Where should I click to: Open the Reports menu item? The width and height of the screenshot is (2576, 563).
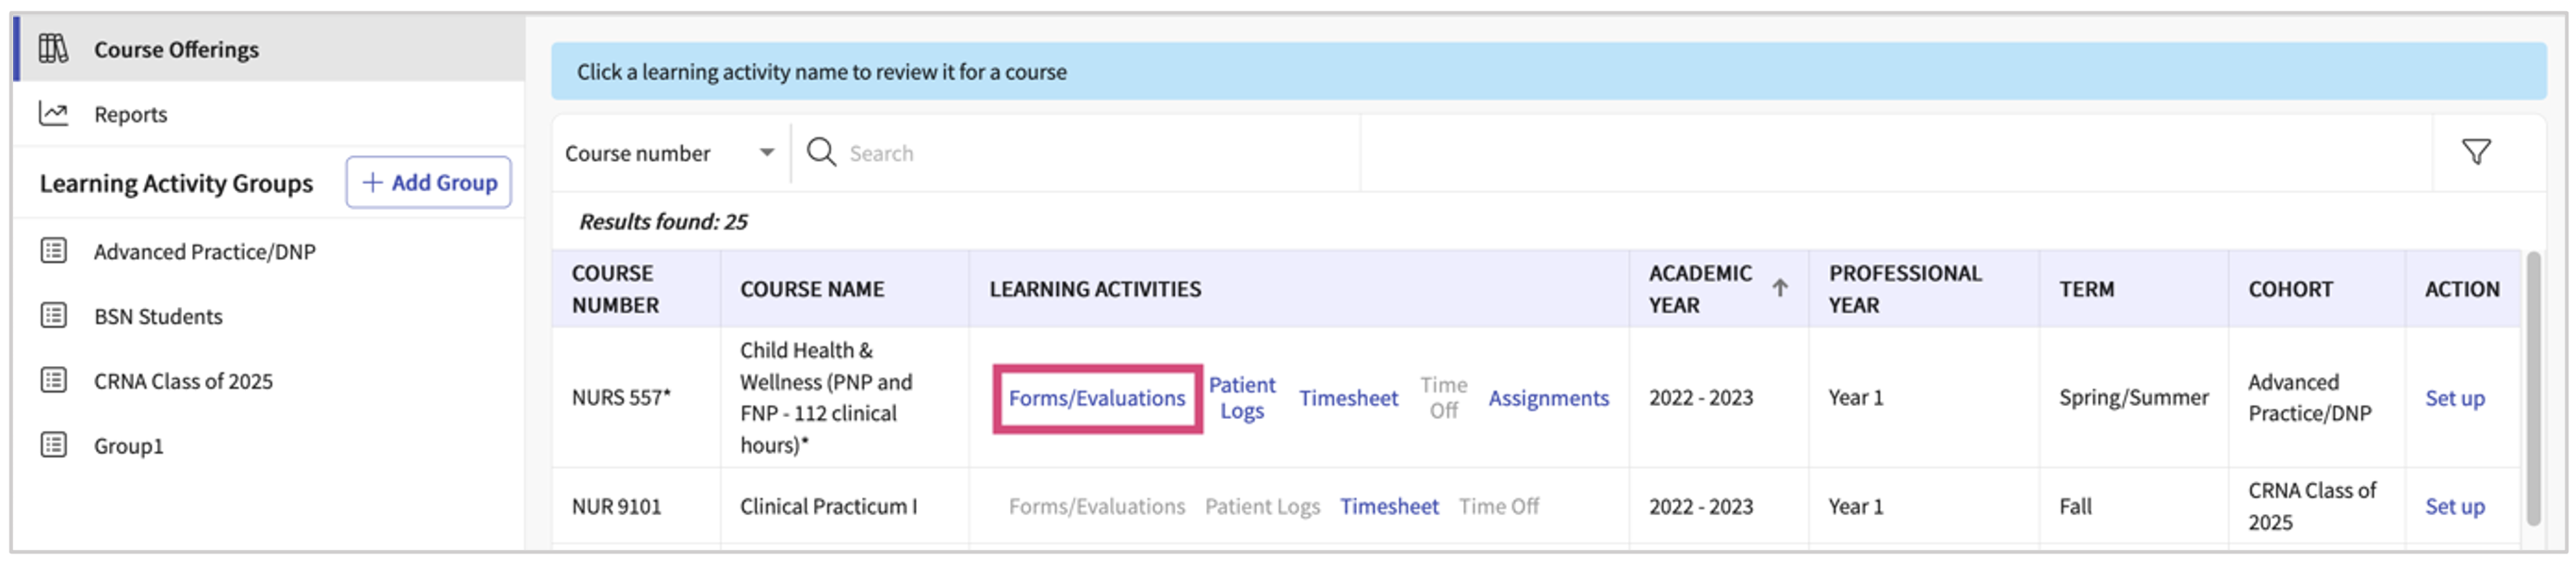coord(130,114)
